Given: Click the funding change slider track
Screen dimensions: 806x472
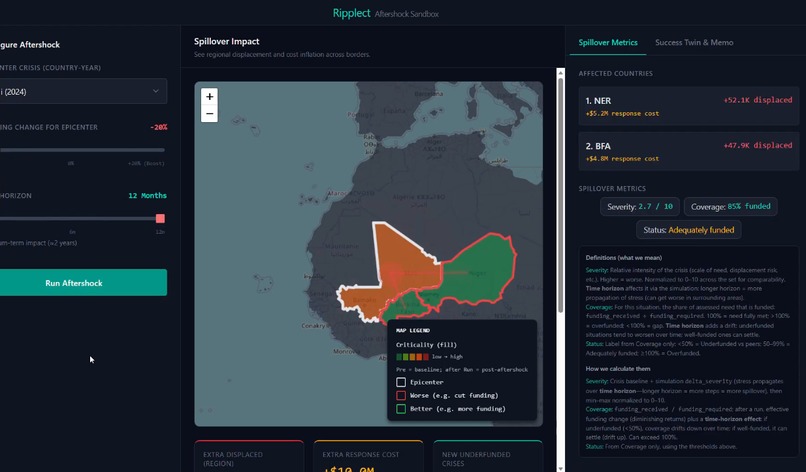Looking at the screenshot, I should click(82, 150).
